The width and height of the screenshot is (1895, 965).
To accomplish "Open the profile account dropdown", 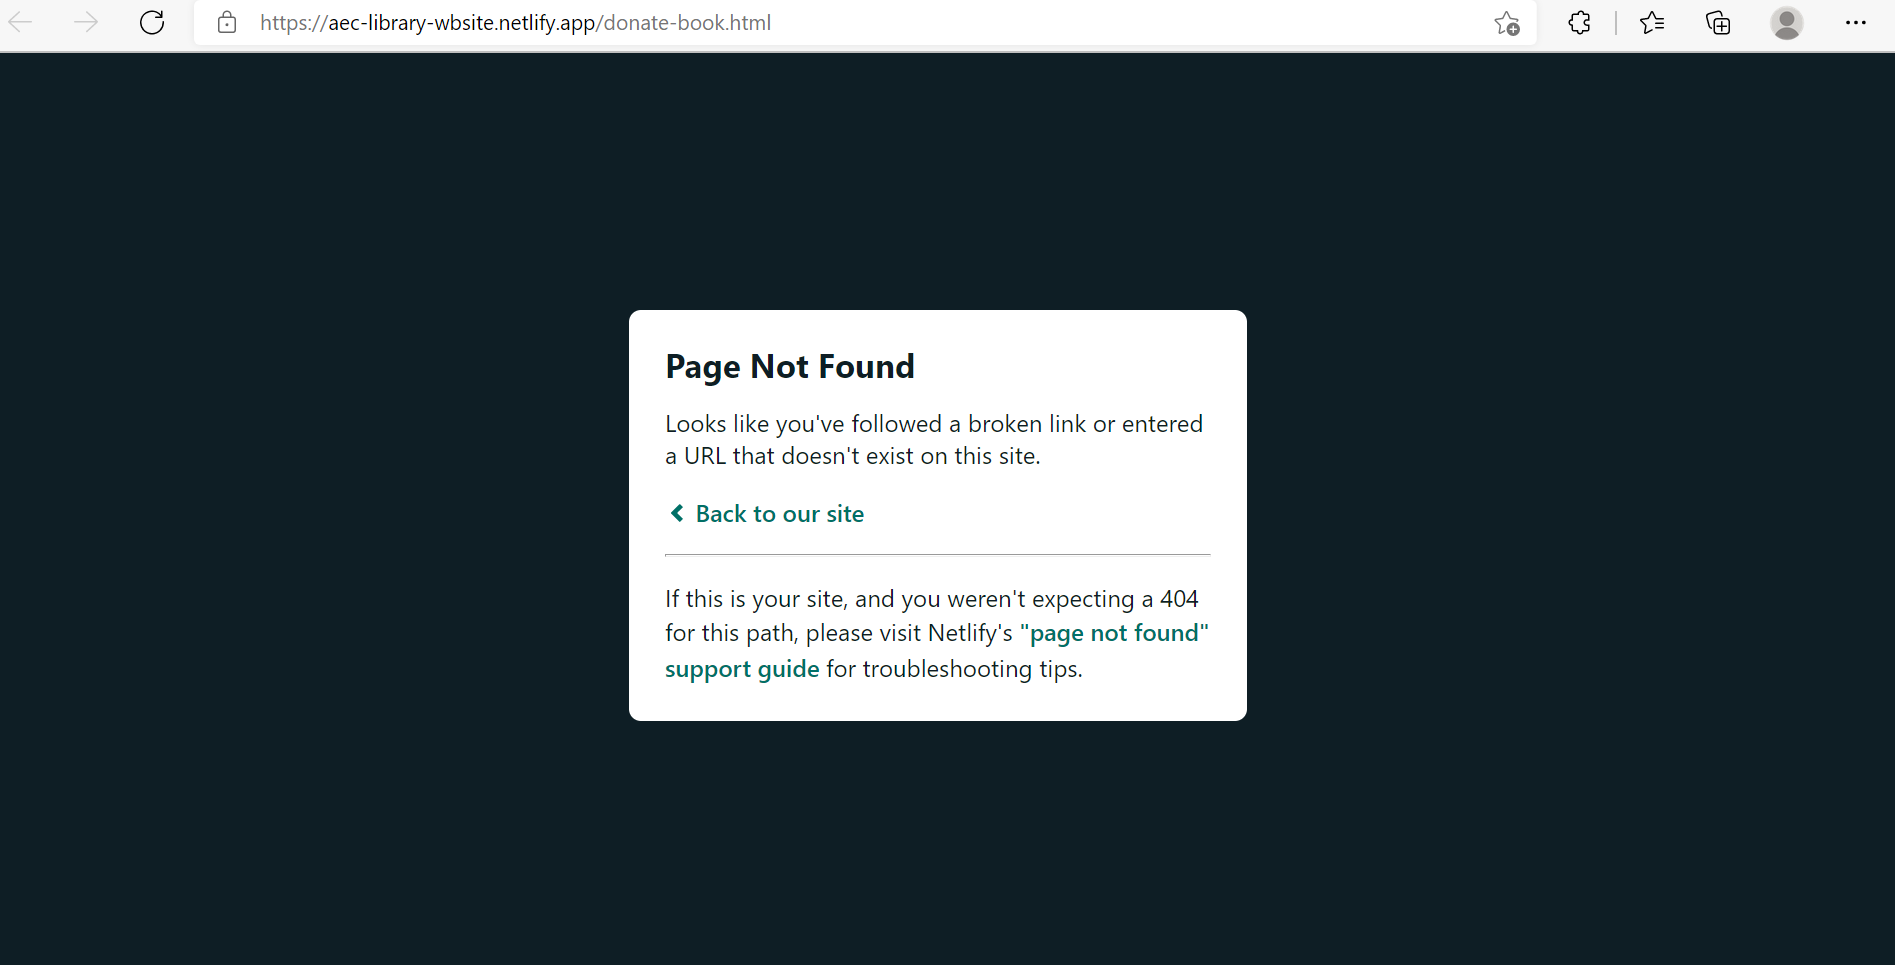I will coord(1787,23).
